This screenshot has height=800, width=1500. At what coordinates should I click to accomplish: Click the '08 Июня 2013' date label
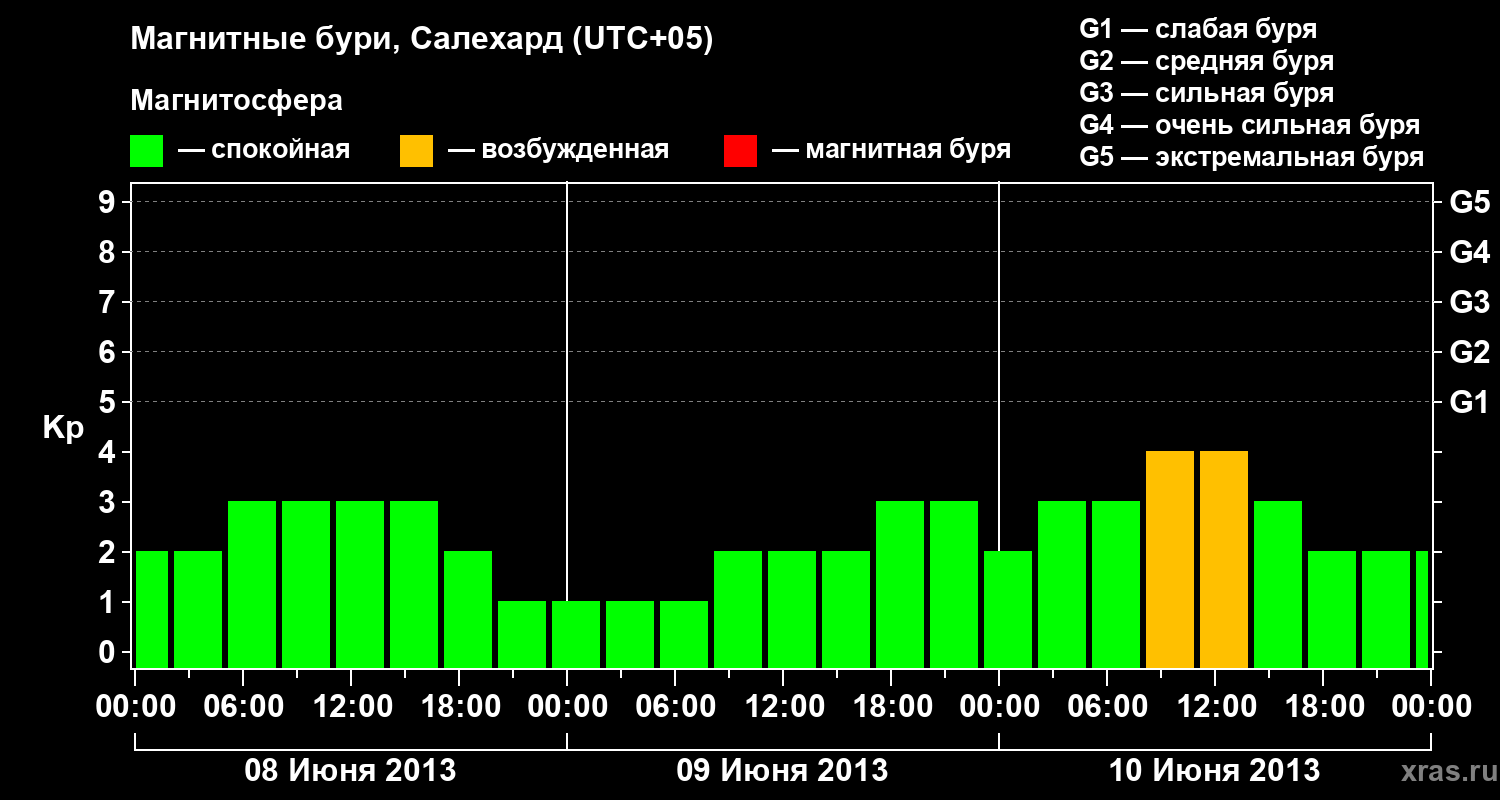click(x=351, y=771)
